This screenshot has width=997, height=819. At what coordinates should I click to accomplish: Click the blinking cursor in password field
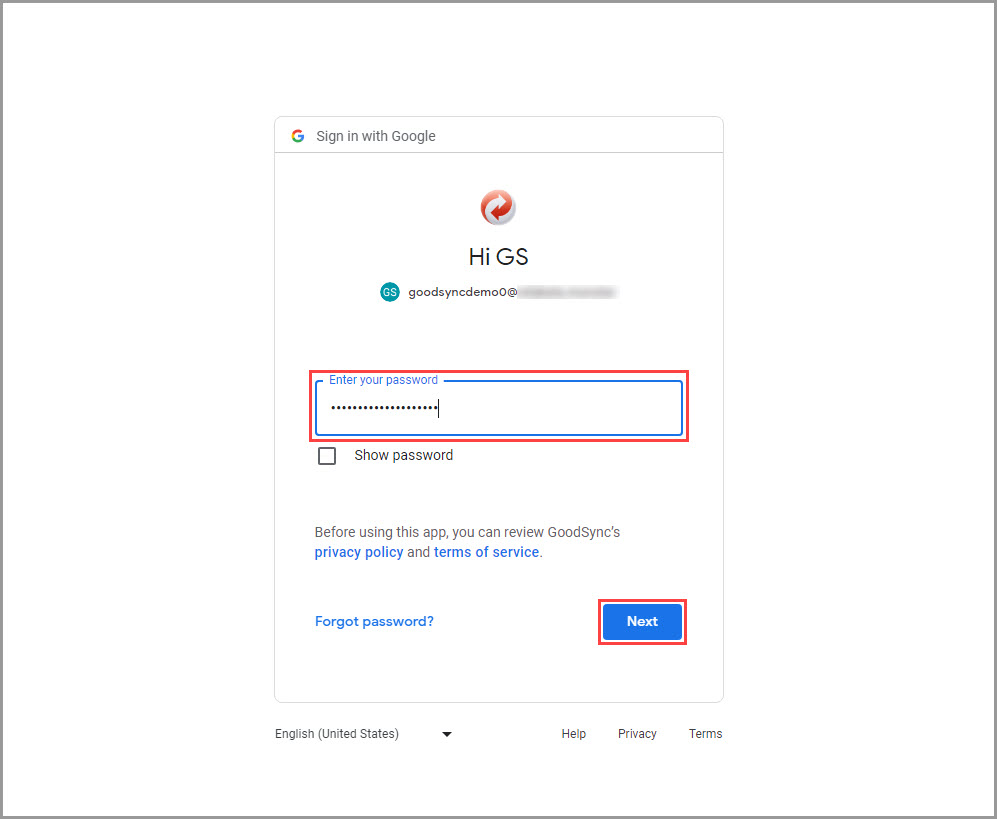[x=440, y=407]
